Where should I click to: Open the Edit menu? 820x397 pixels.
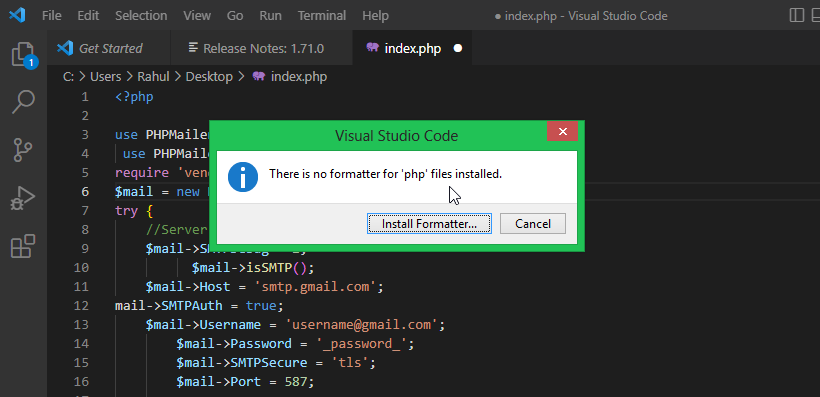pos(88,16)
